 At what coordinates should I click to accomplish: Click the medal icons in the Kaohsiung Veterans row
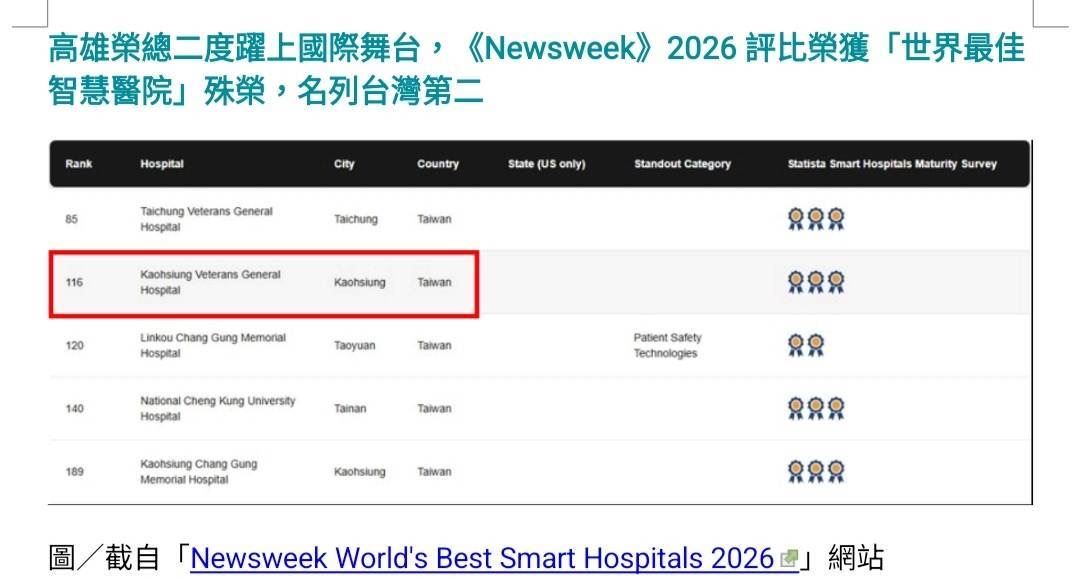point(815,282)
